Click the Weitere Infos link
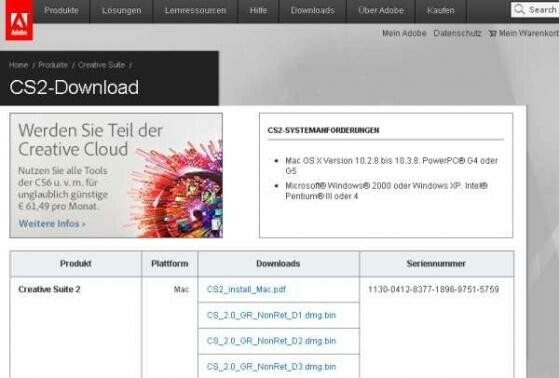 [52, 224]
